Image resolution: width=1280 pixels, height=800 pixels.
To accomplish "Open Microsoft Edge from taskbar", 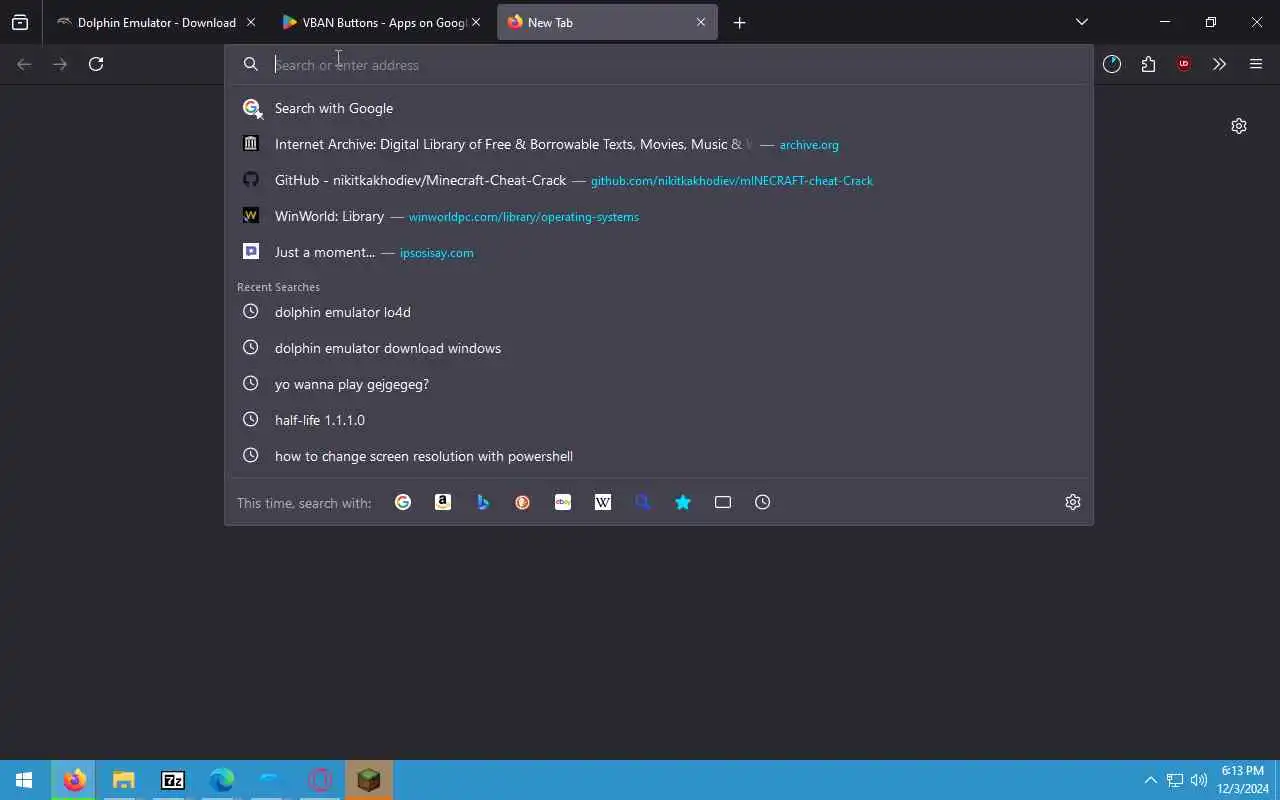I will pos(221,780).
